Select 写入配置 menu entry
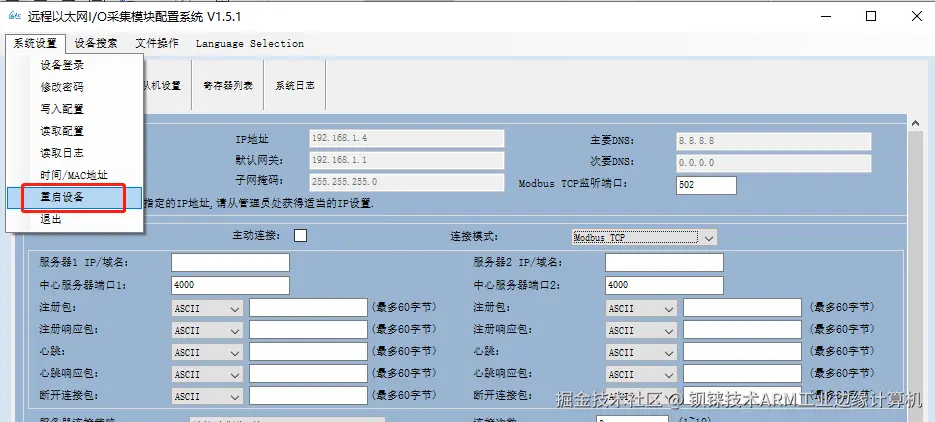 click(x=75, y=109)
